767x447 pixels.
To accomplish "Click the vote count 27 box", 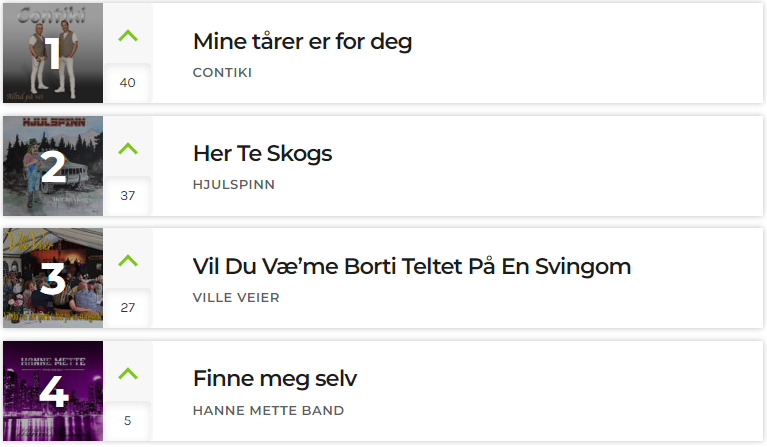I will click(128, 308).
